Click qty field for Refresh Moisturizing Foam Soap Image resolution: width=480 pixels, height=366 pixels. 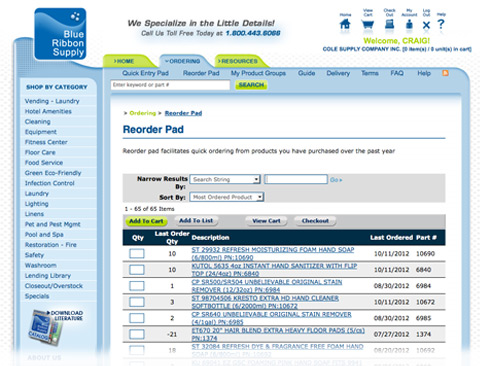pyautogui.click(x=137, y=254)
